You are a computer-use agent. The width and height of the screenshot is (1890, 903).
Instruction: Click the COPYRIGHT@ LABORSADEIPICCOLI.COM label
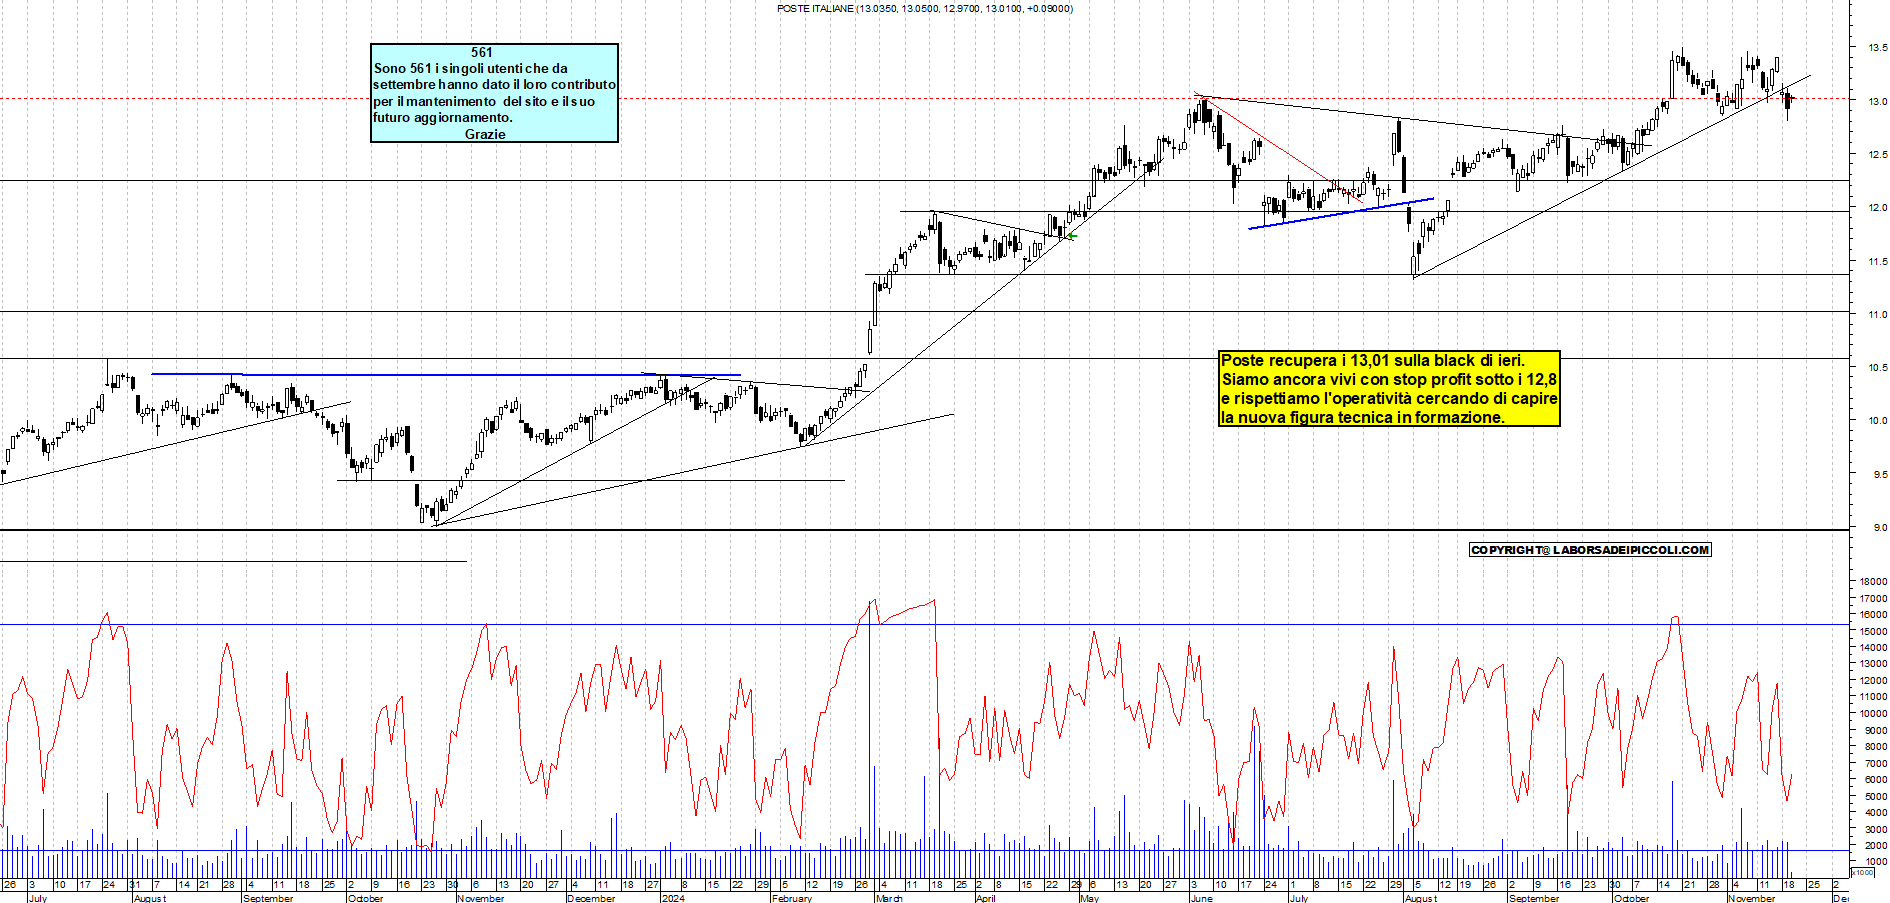point(1590,550)
